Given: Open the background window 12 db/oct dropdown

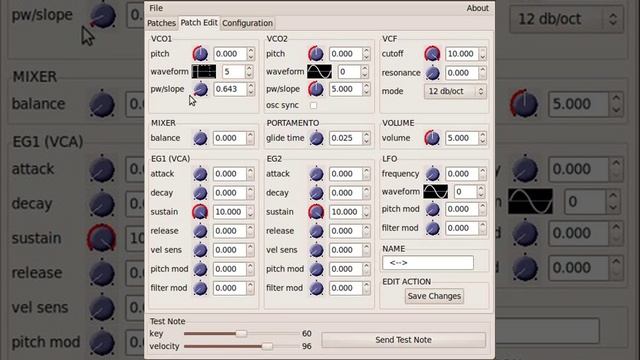Looking at the screenshot, I should click(567, 19).
